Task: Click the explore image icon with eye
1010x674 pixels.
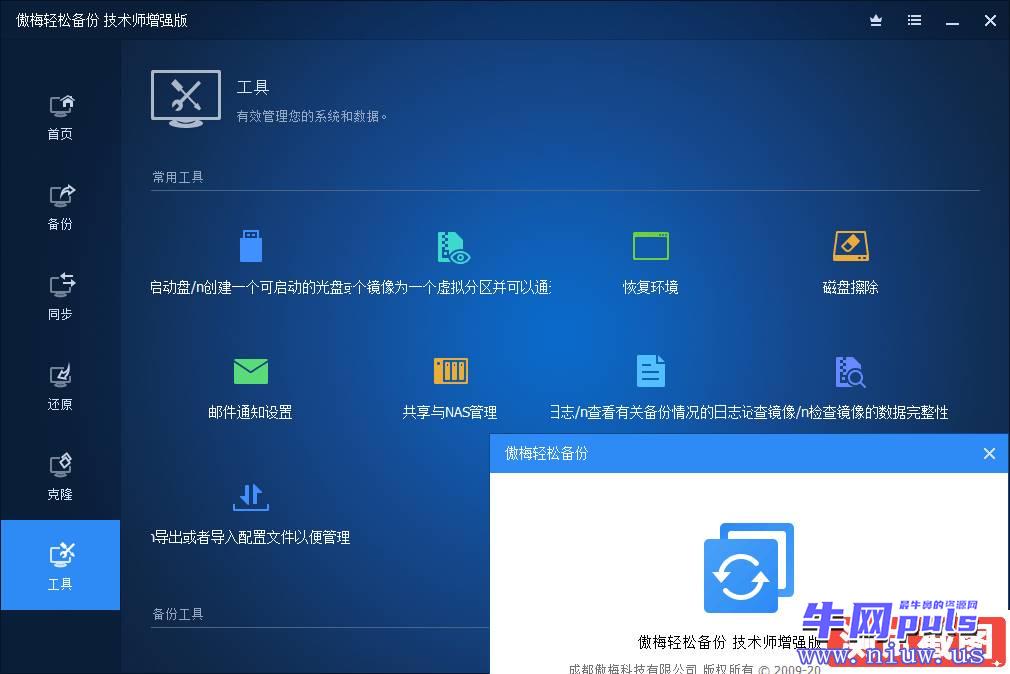Action: click(453, 247)
